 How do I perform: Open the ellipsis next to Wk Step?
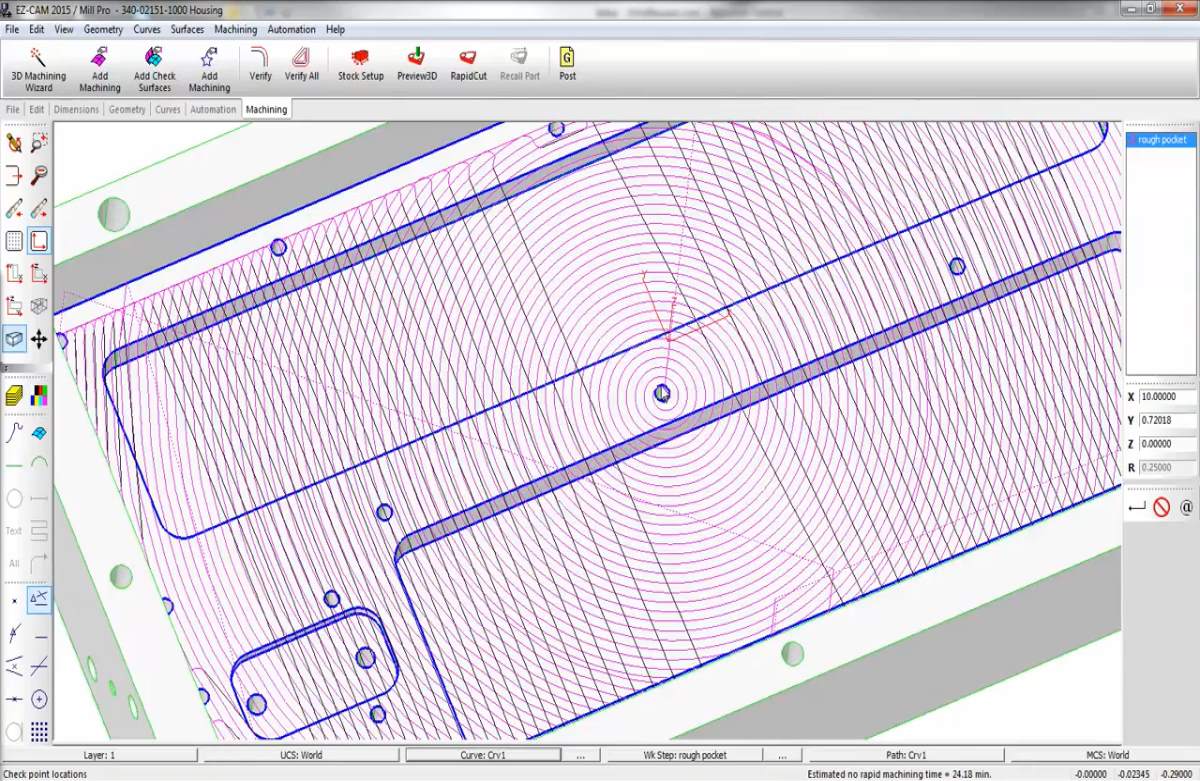coord(782,755)
